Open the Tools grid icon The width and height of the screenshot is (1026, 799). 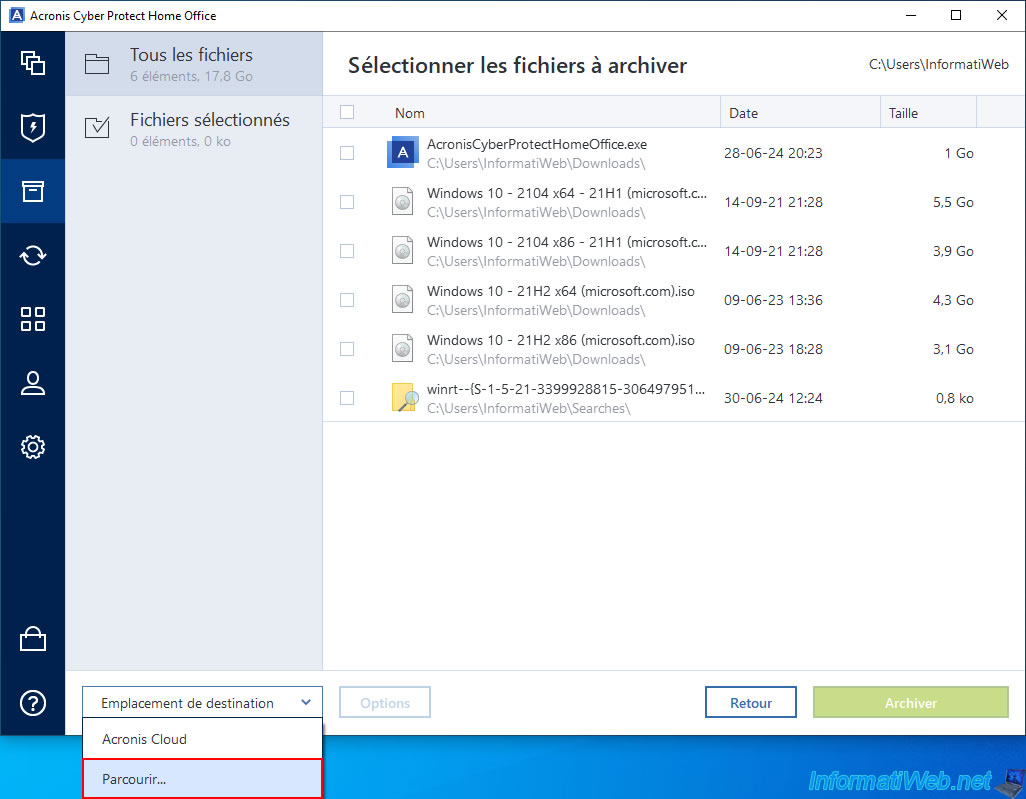(33, 319)
